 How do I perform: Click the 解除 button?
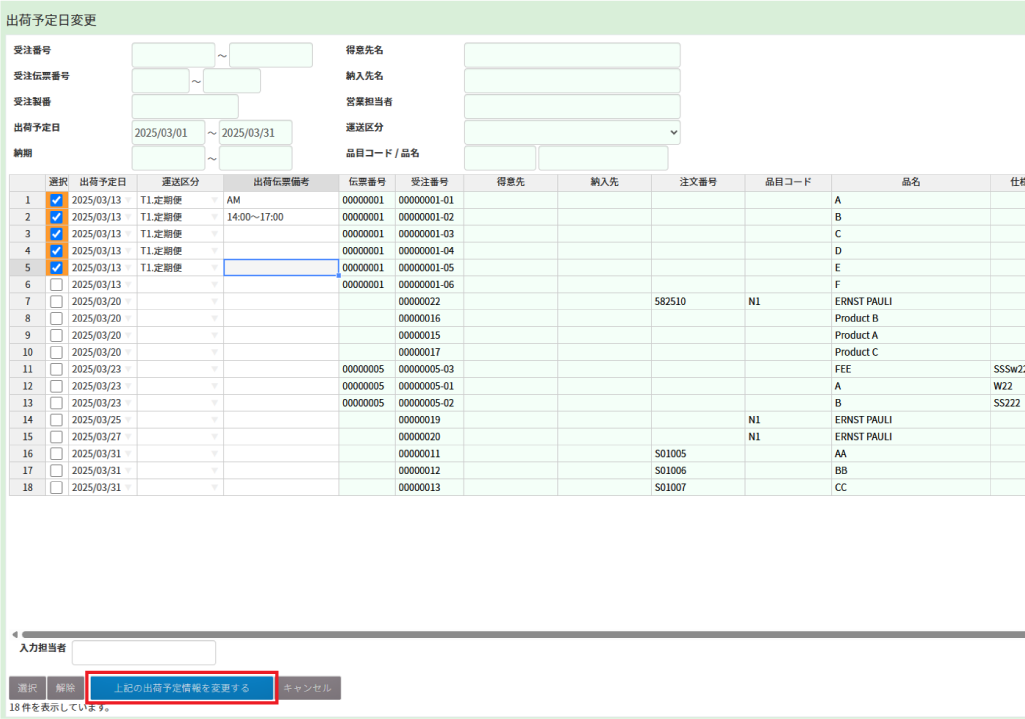[65, 688]
